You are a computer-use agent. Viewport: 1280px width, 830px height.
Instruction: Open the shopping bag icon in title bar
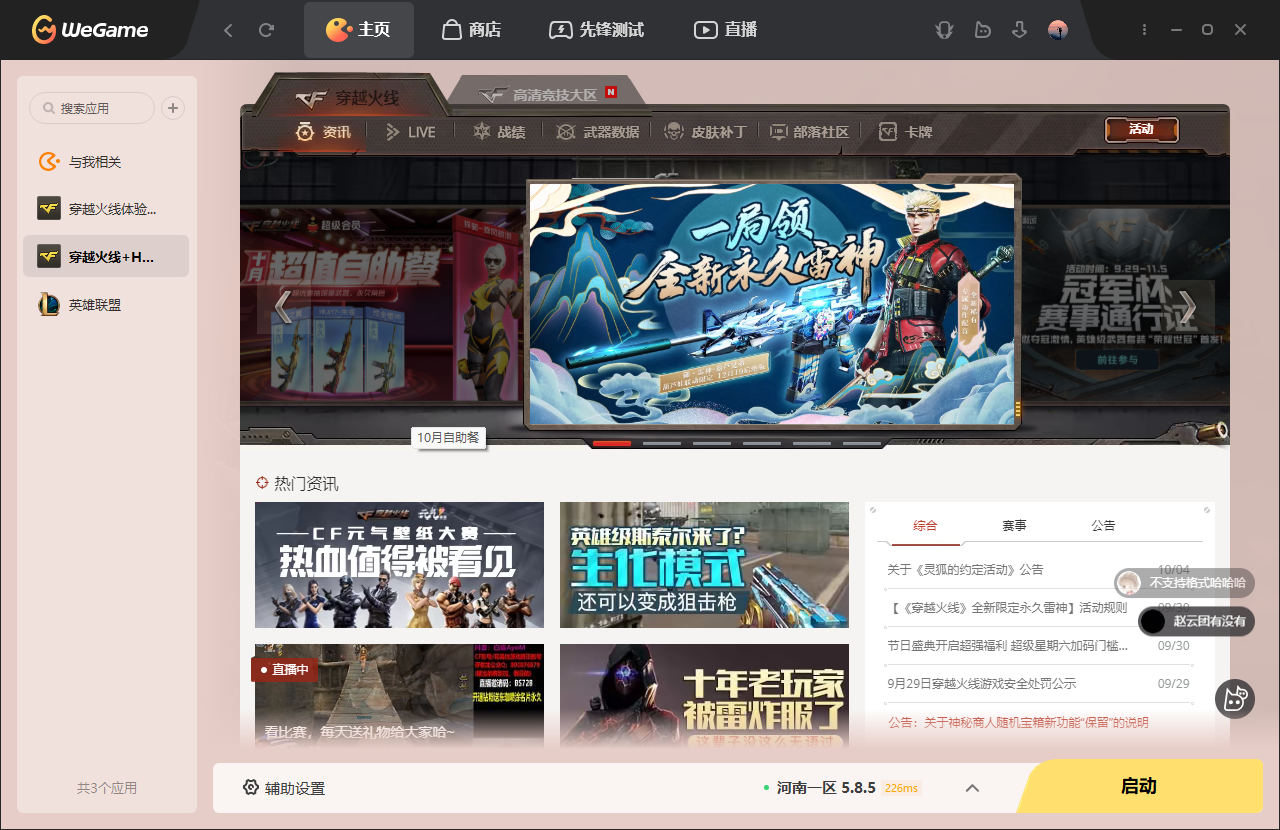[x=982, y=30]
